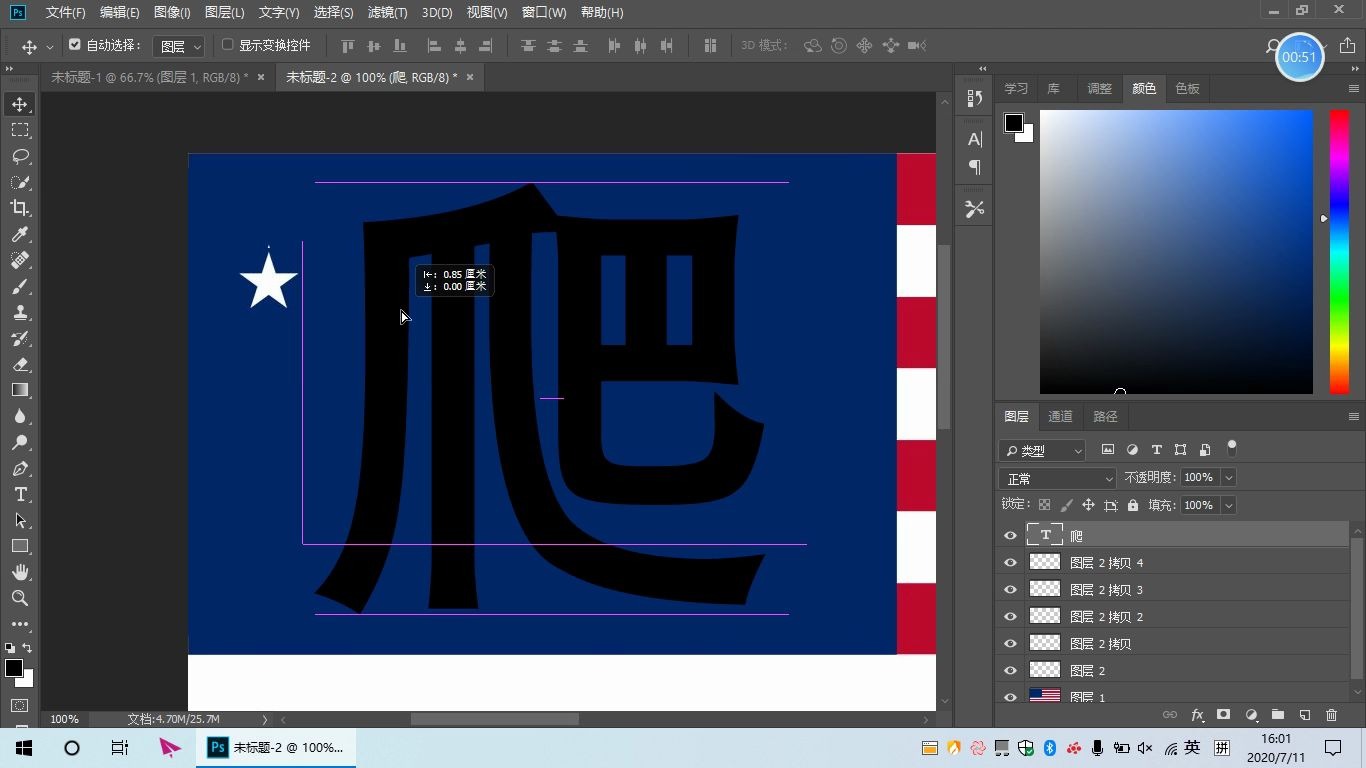Select the Clone Stamp tool

click(x=20, y=312)
